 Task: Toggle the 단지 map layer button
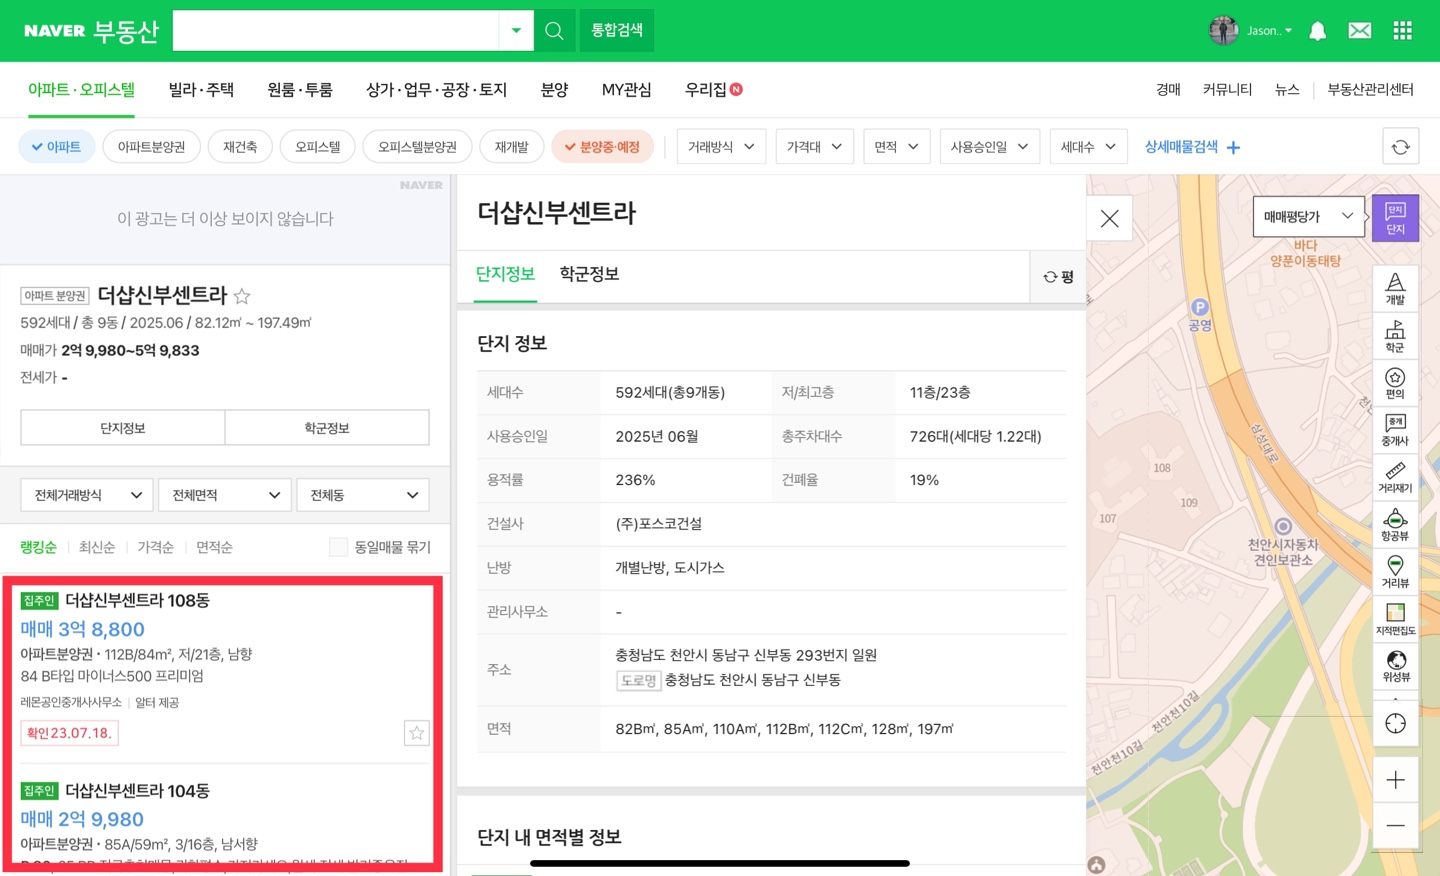1395,218
